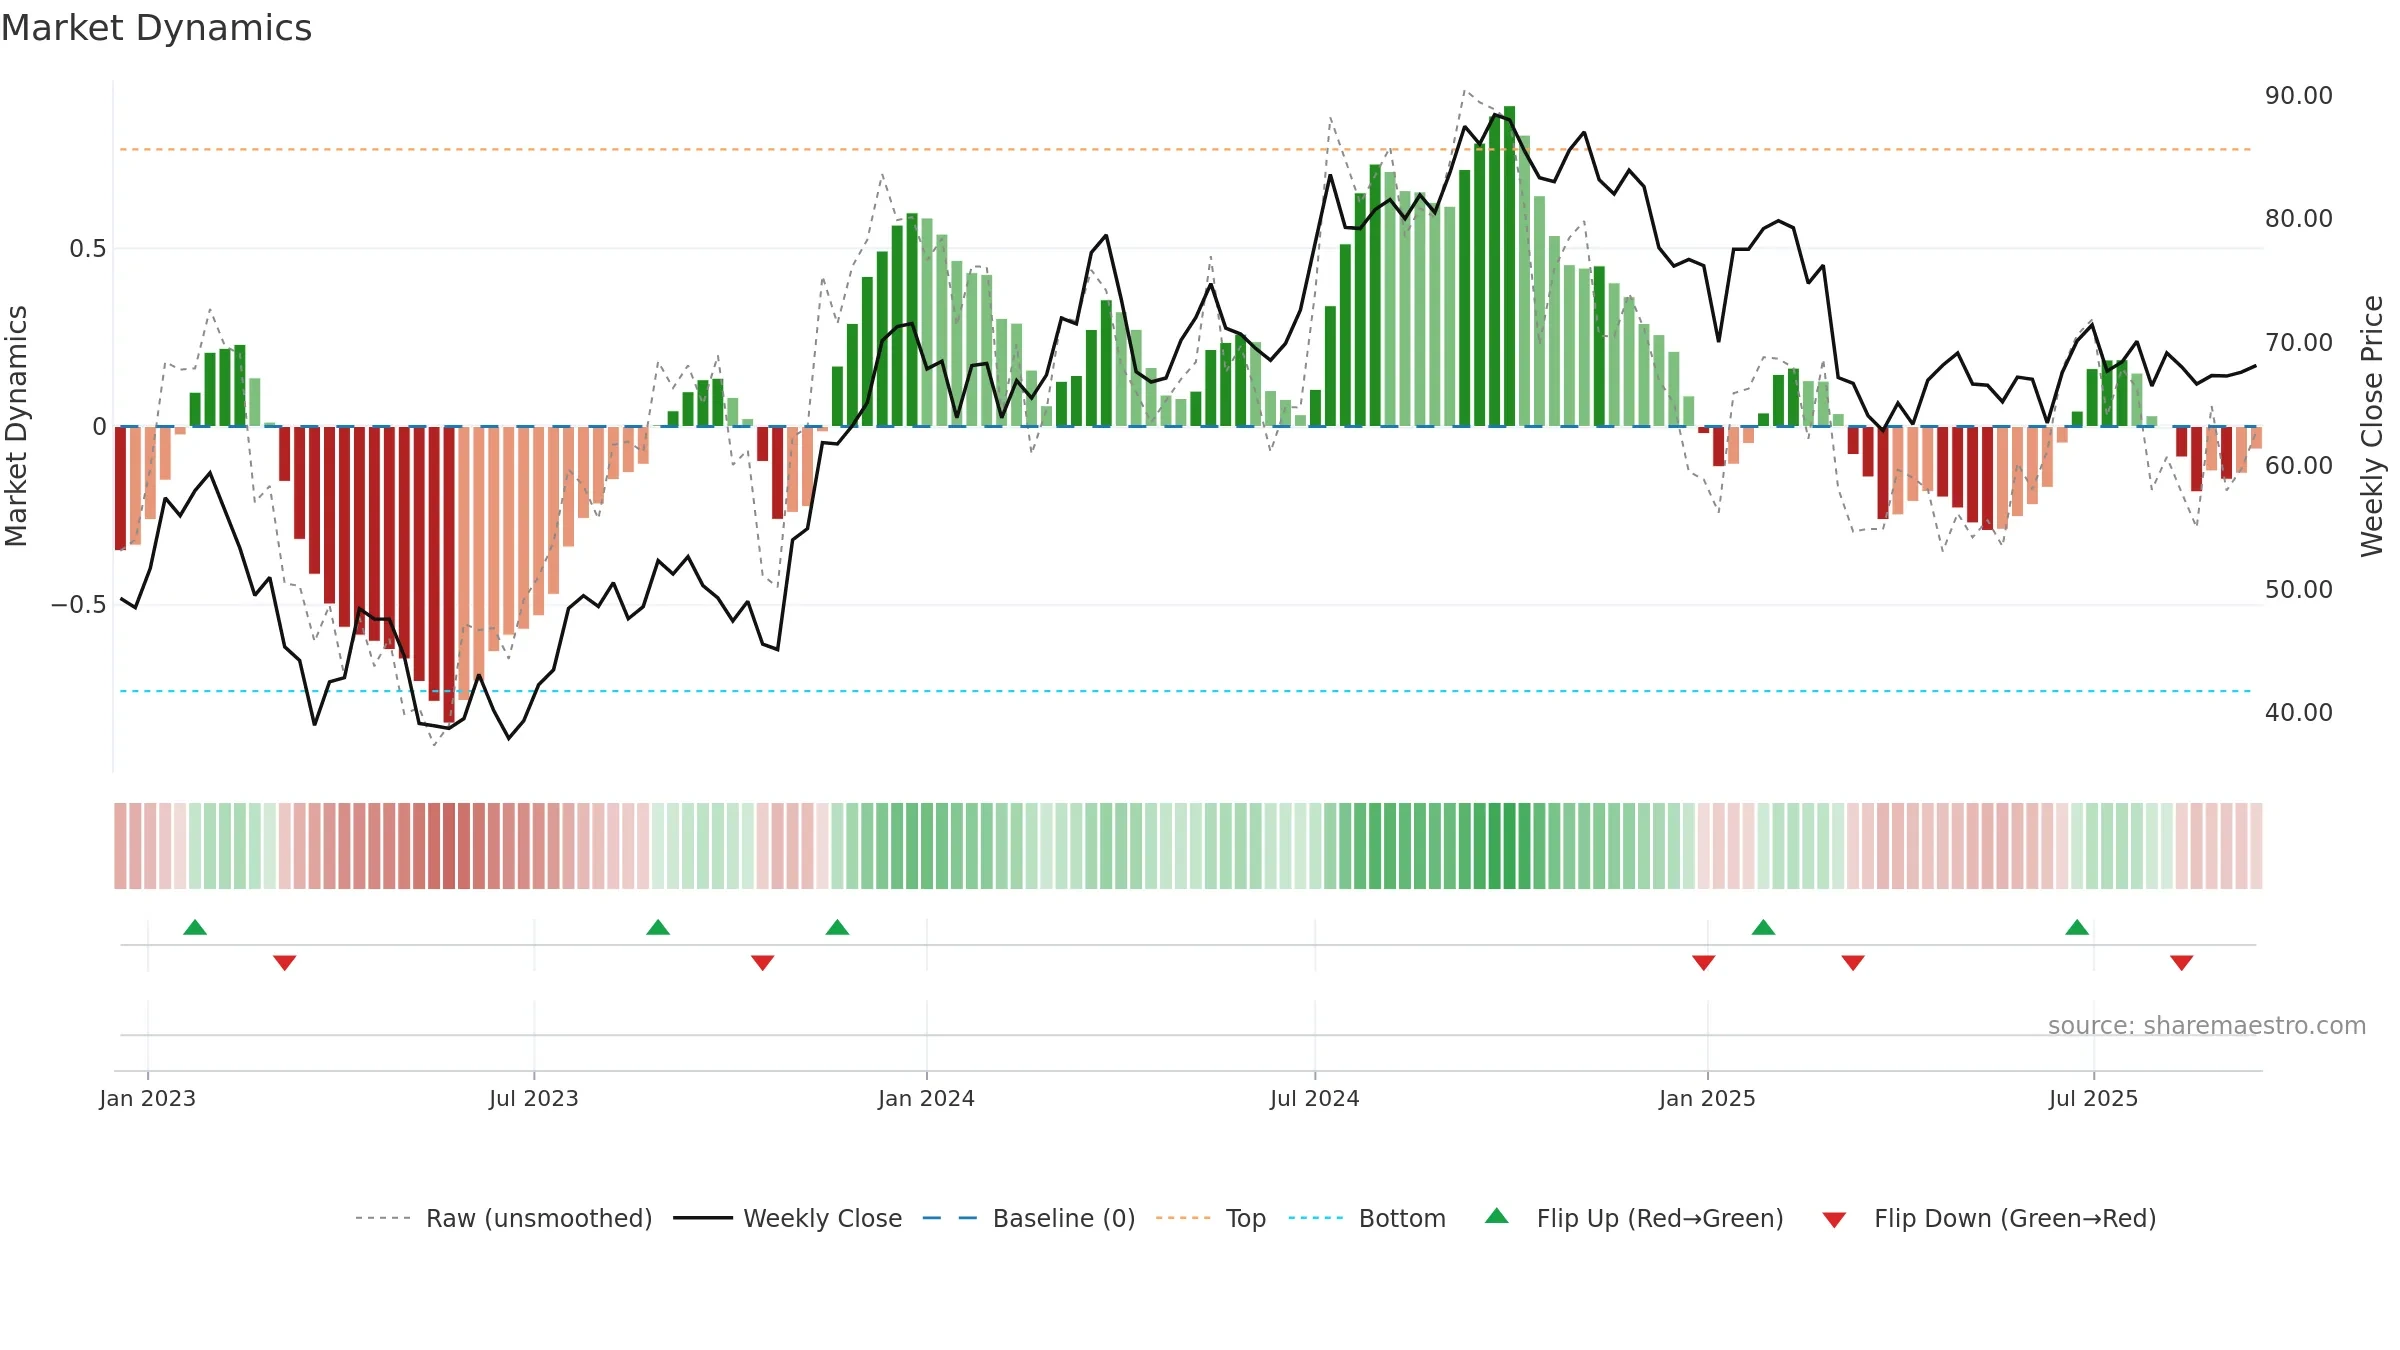
Task: Click the Top legend entry
Action: pyautogui.click(x=1211, y=1218)
